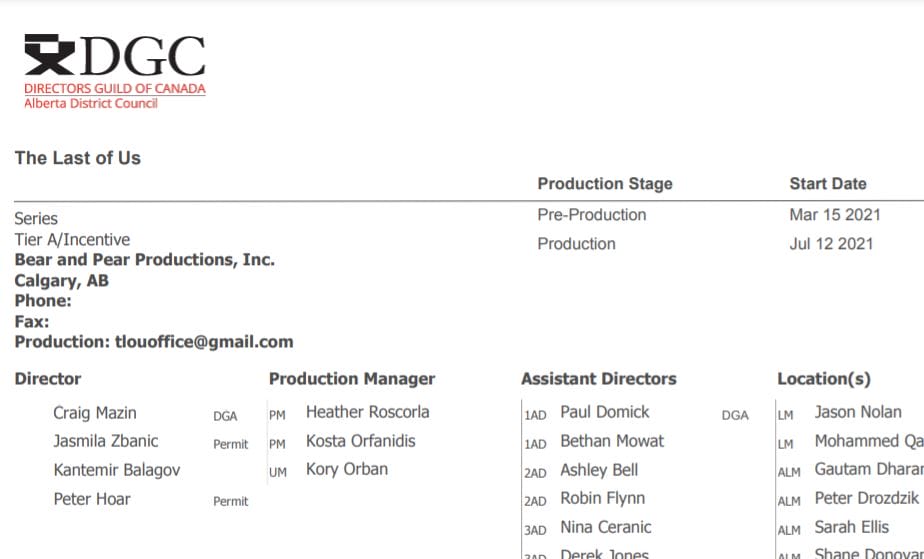This screenshot has width=924, height=559.
Task: Select production manager Heather Roscorla
Action: pos(368,412)
